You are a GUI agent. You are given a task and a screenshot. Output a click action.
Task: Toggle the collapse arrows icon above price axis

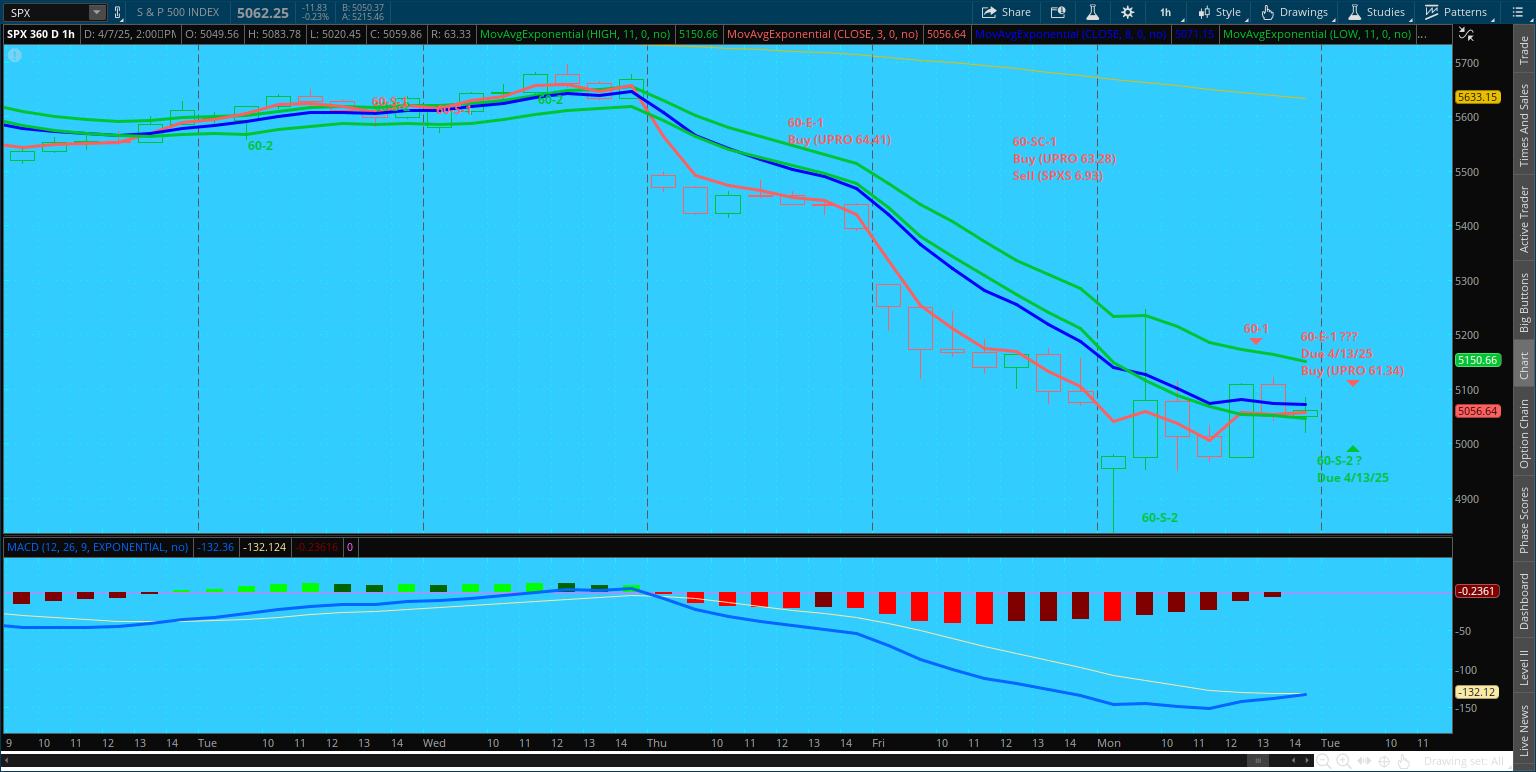1466,34
